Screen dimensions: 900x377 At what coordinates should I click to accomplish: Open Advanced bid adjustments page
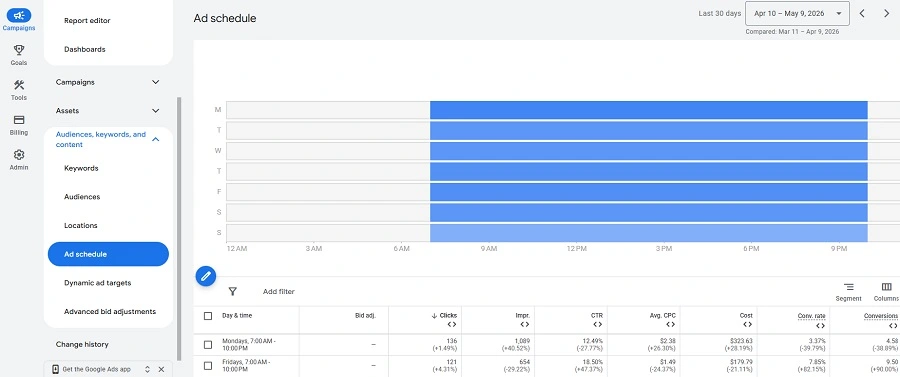pyautogui.click(x=110, y=312)
